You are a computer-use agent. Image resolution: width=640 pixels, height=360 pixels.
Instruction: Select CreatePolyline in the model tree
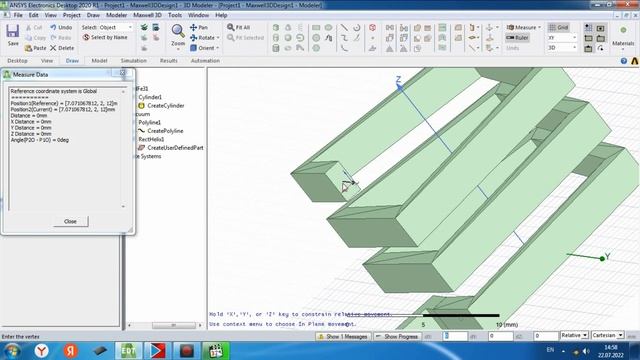(x=165, y=131)
